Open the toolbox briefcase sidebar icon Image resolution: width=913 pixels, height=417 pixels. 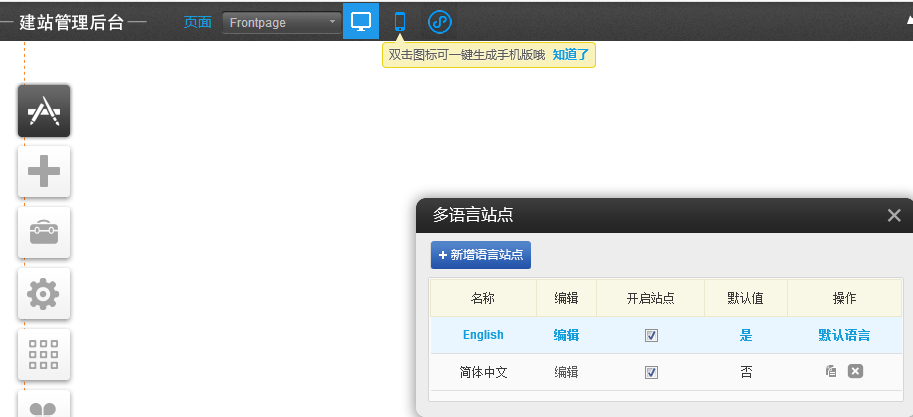tap(44, 233)
